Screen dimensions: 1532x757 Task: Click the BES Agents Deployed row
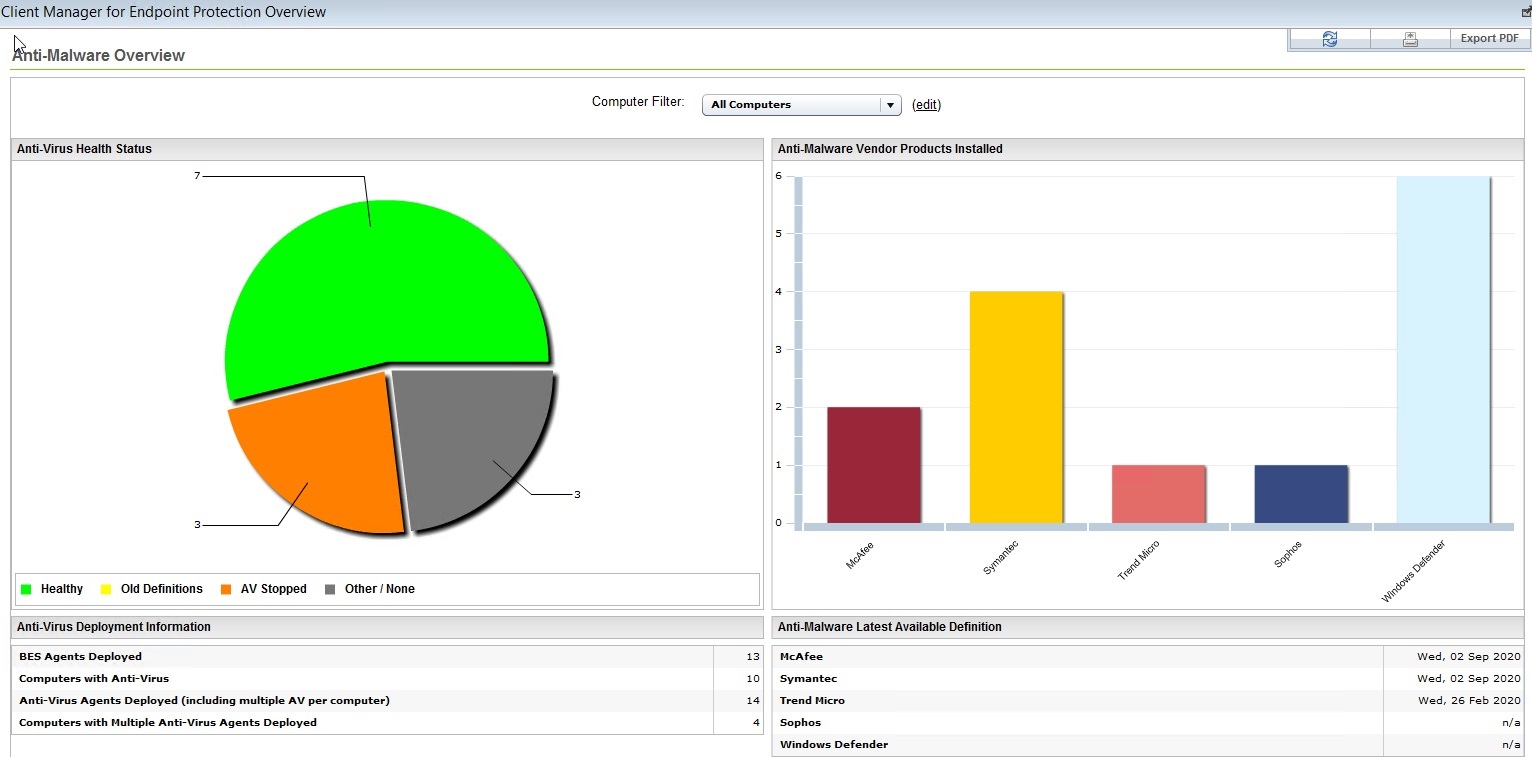[x=388, y=657]
